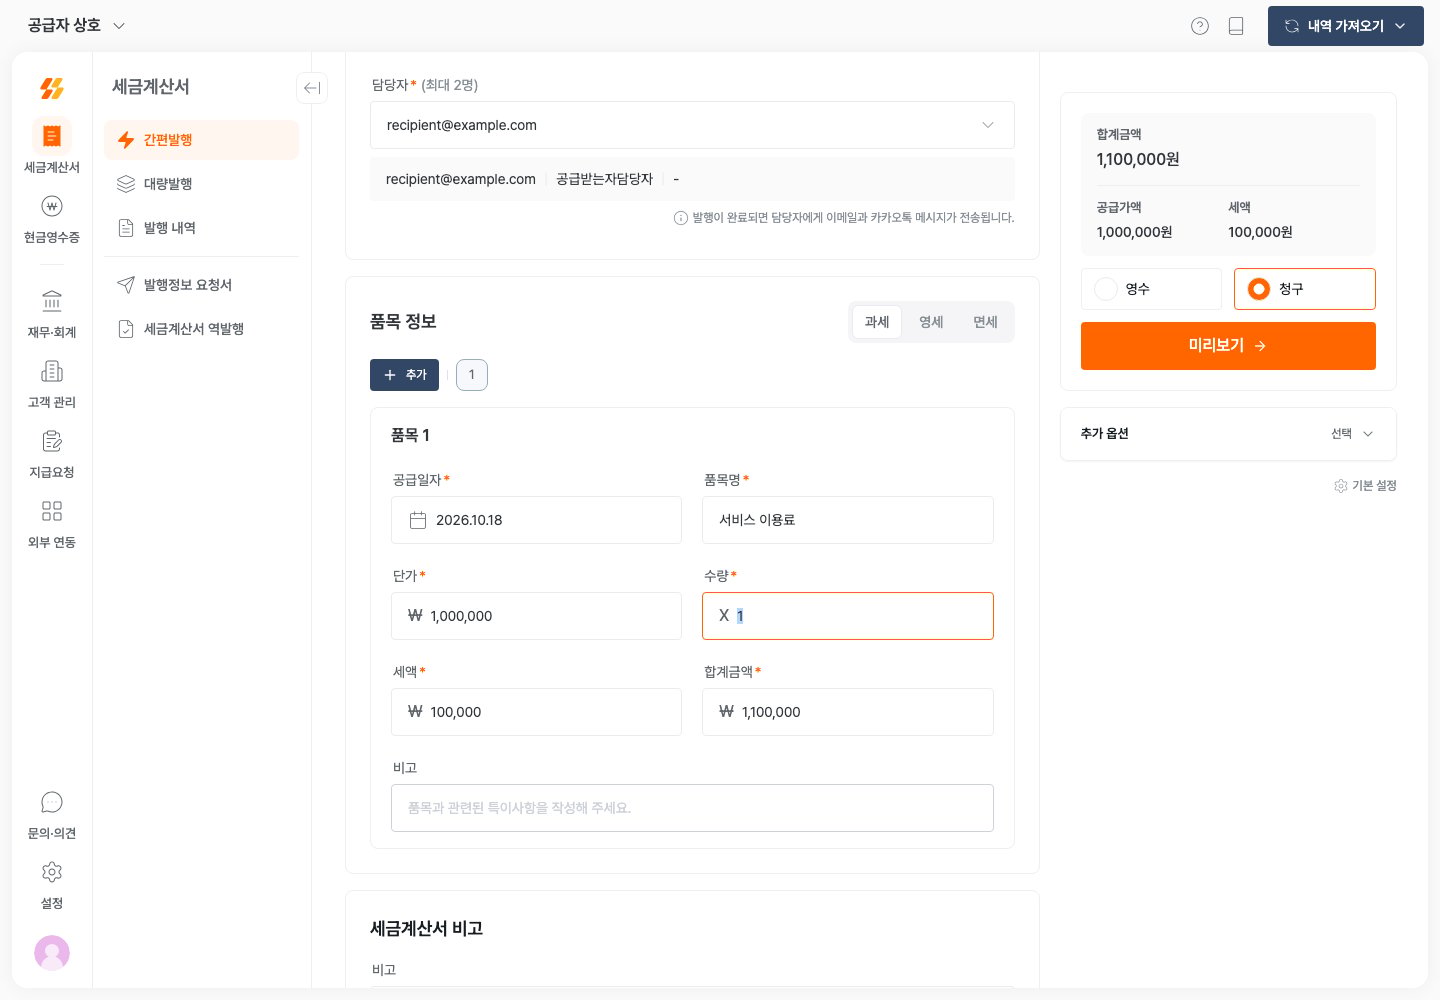
Task: Select the 청구 radio option
Action: 1304,289
